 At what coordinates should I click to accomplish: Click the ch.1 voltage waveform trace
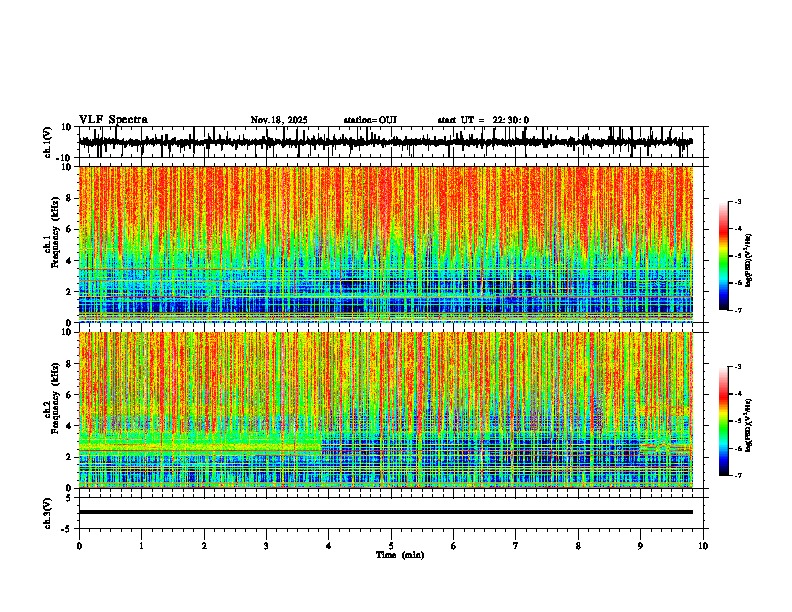(385, 142)
